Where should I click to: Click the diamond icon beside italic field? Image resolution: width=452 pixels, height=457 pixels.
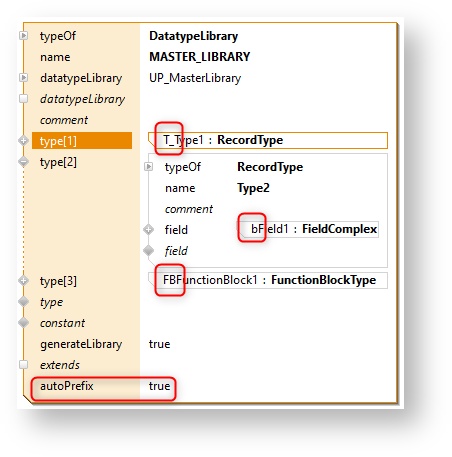click(149, 250)
